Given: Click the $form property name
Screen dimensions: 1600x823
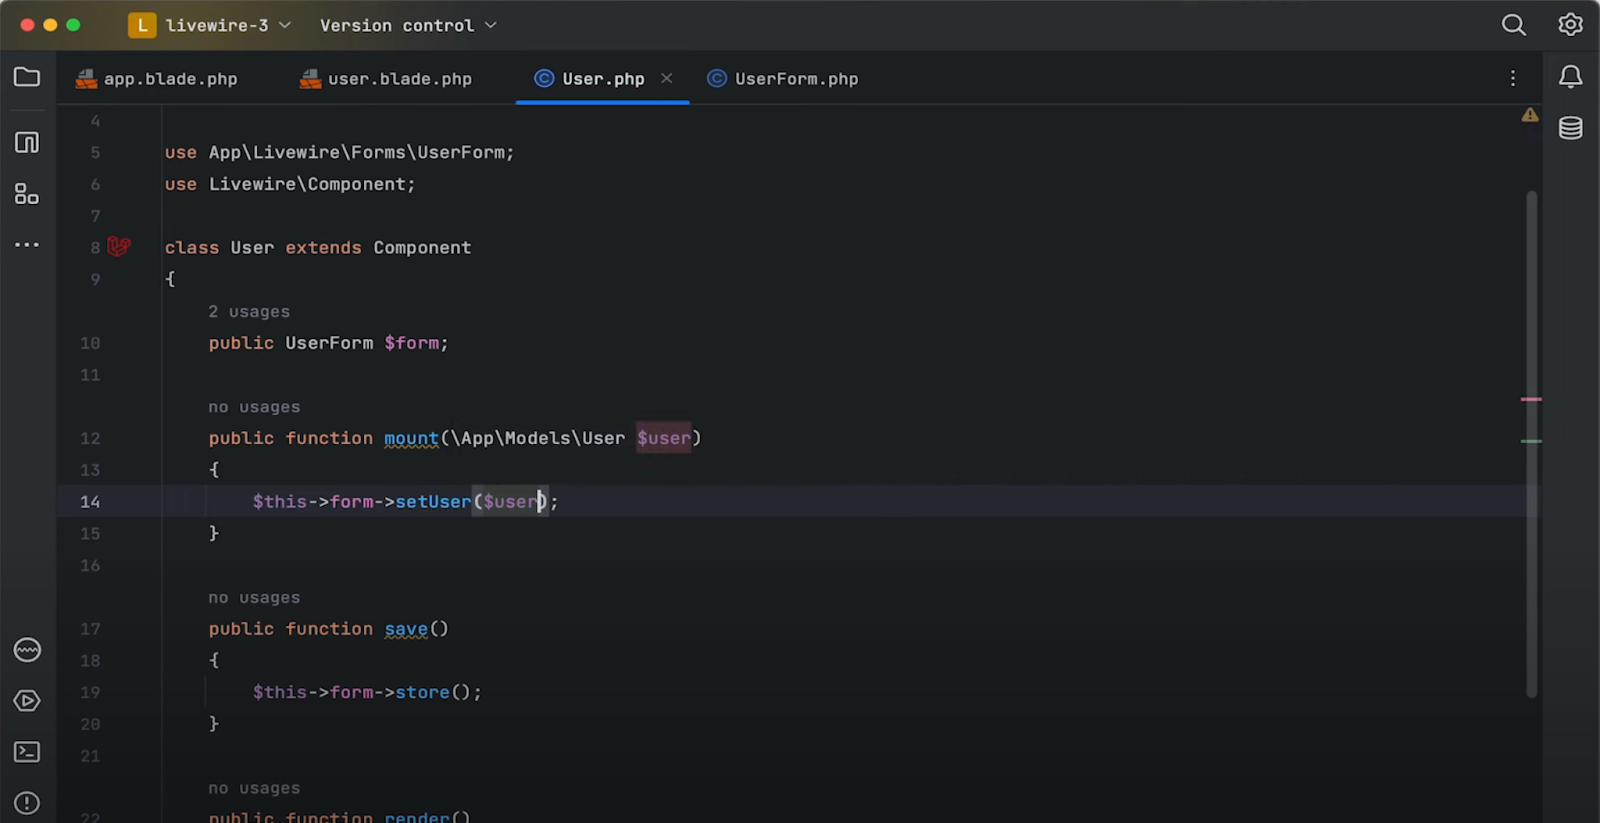Looking at the screenshot, I should point(412,343).
